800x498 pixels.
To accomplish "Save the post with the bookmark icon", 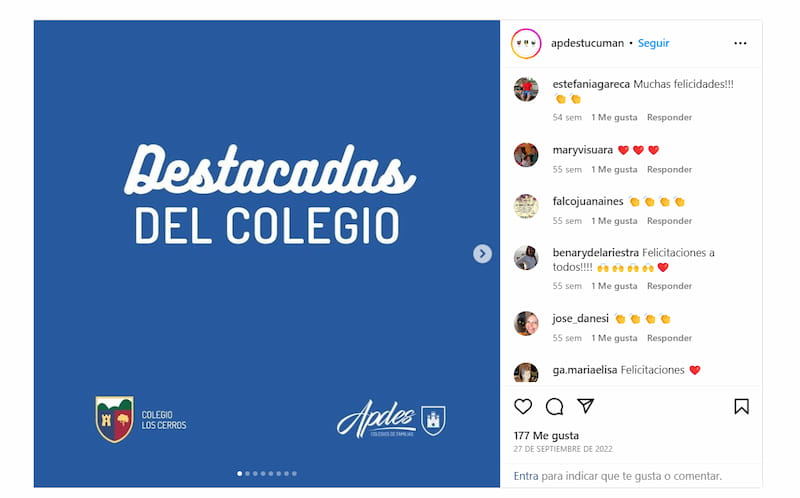I will pos(741,407).
